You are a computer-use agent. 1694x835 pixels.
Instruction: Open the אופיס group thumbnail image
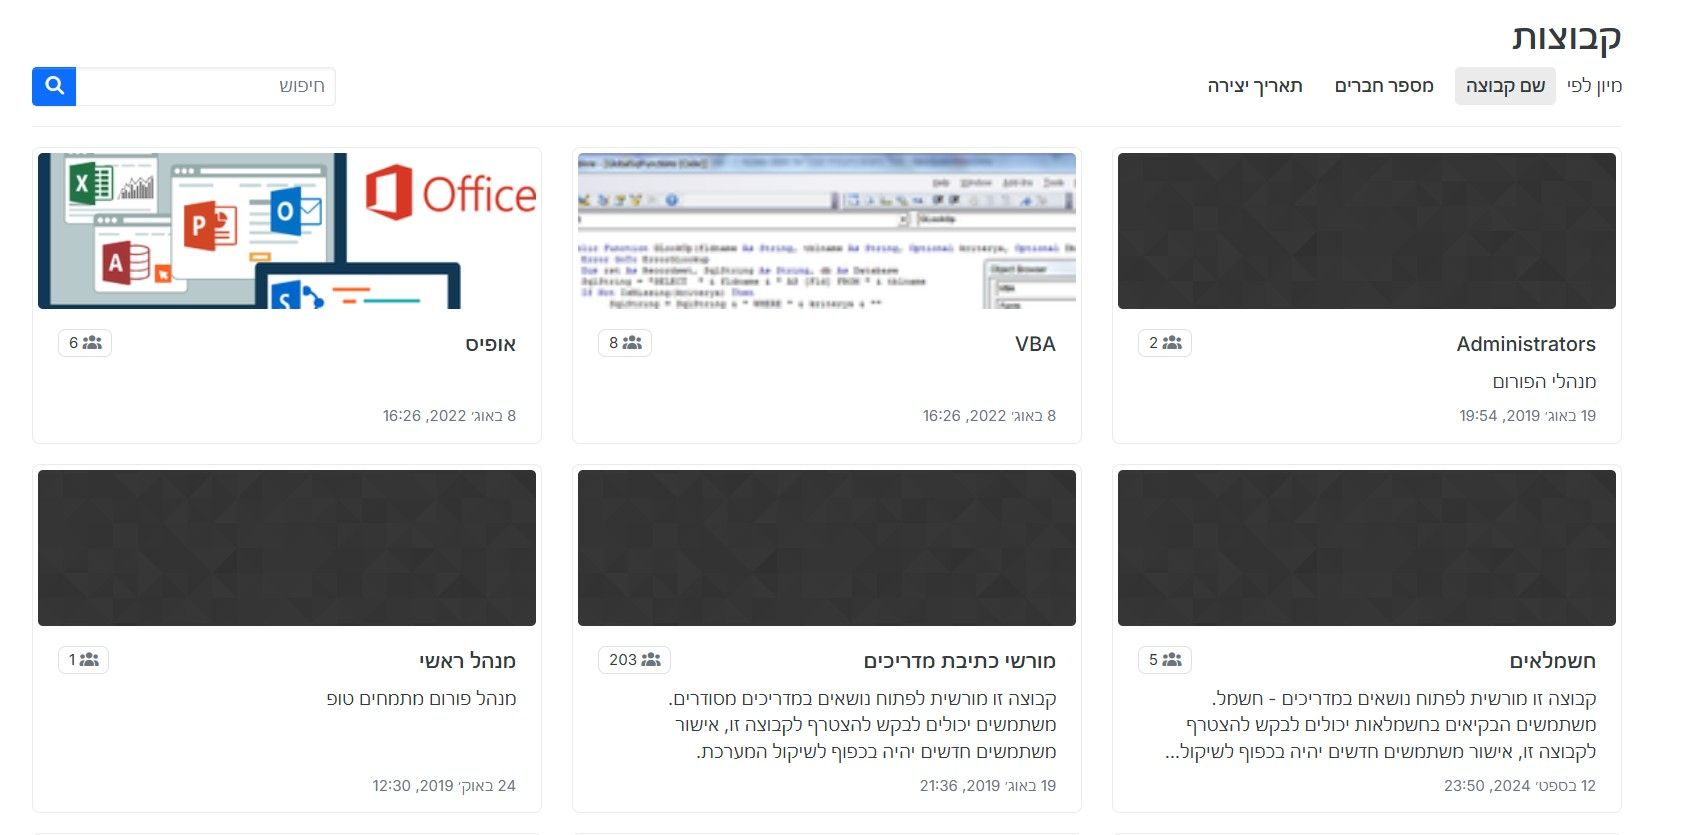pyautogui.click(x=287, y=231)
